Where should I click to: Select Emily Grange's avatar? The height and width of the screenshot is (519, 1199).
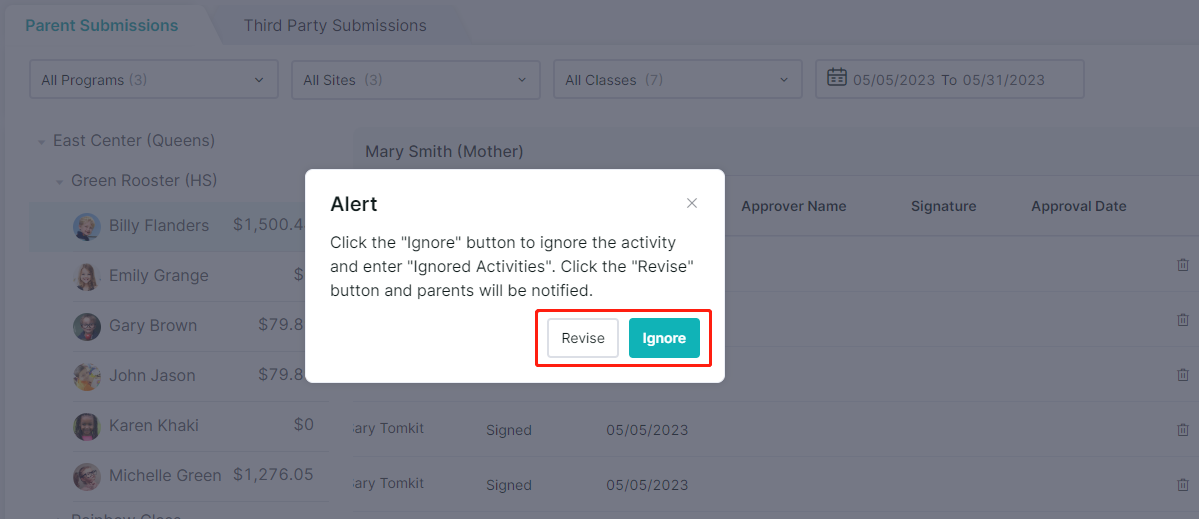point(87,276)
